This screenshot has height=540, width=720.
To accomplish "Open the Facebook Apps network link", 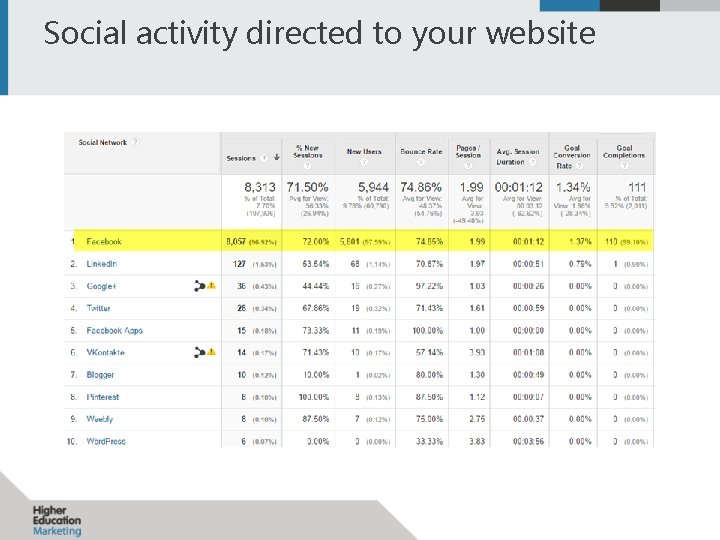I will pos(115,331).
